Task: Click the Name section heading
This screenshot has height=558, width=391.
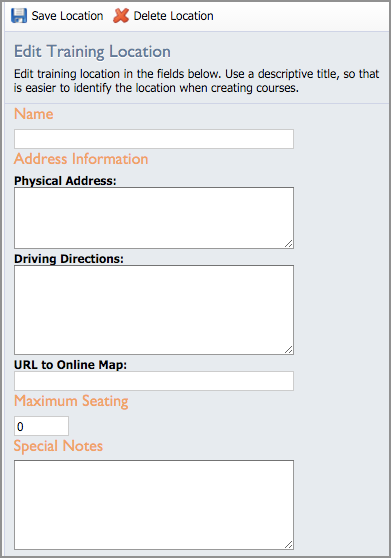Action: pyautogui.click(x=34, y=114)
